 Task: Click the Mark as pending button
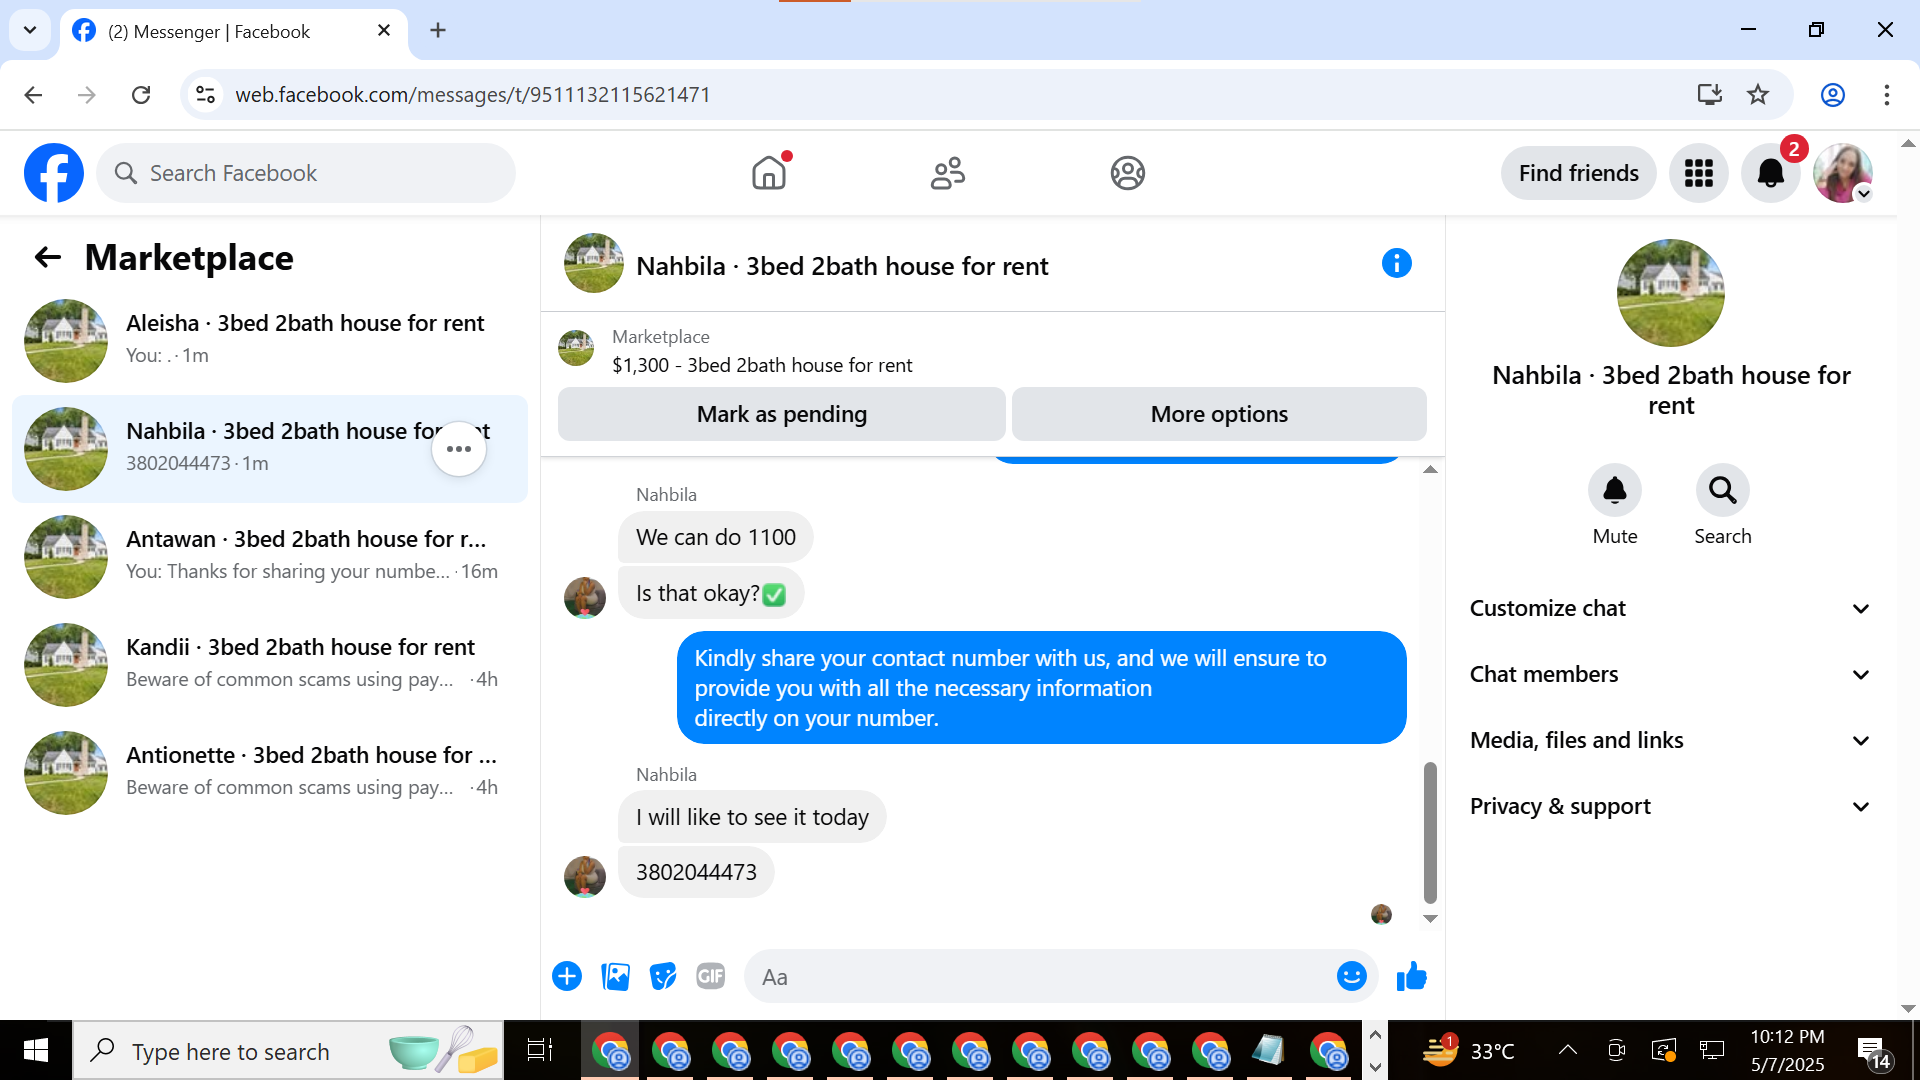click(781, 414)
